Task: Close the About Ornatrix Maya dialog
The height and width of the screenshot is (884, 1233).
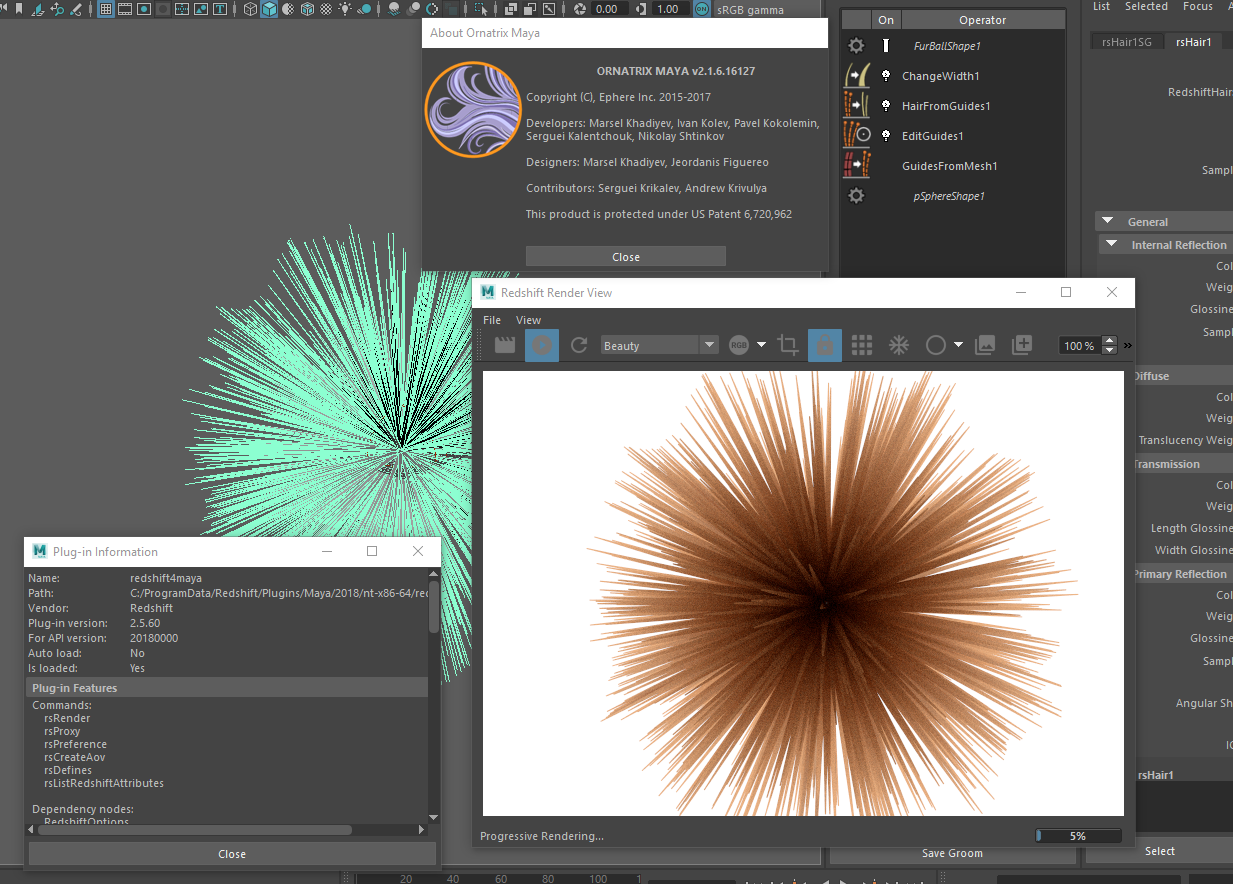Action: (x=626, y=257)
